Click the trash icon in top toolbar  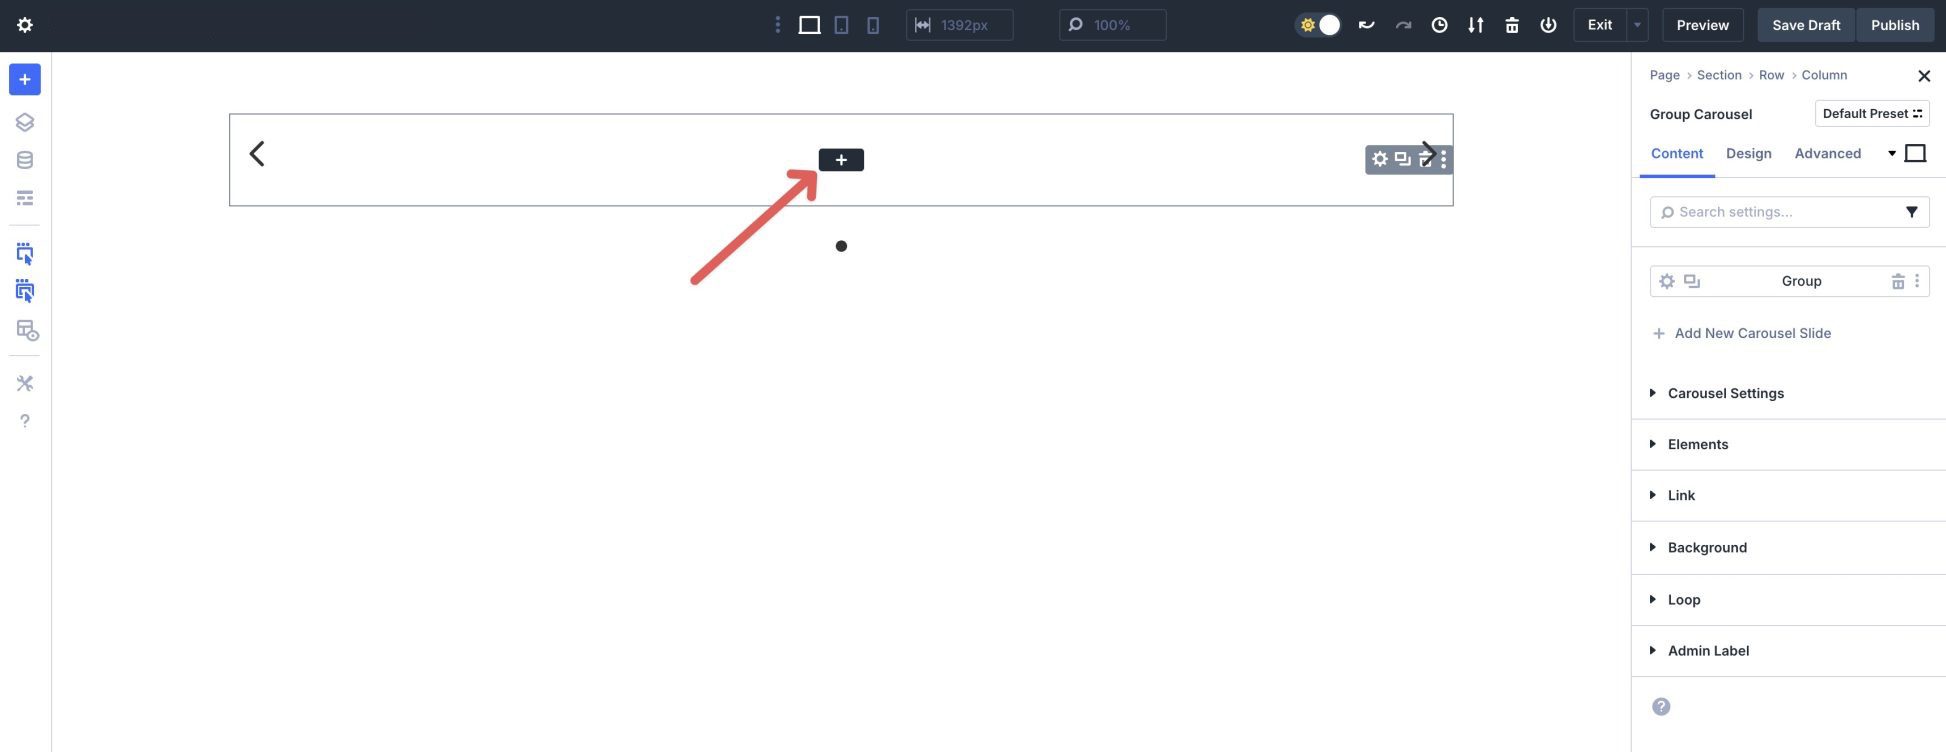[x=1512, y=25]
